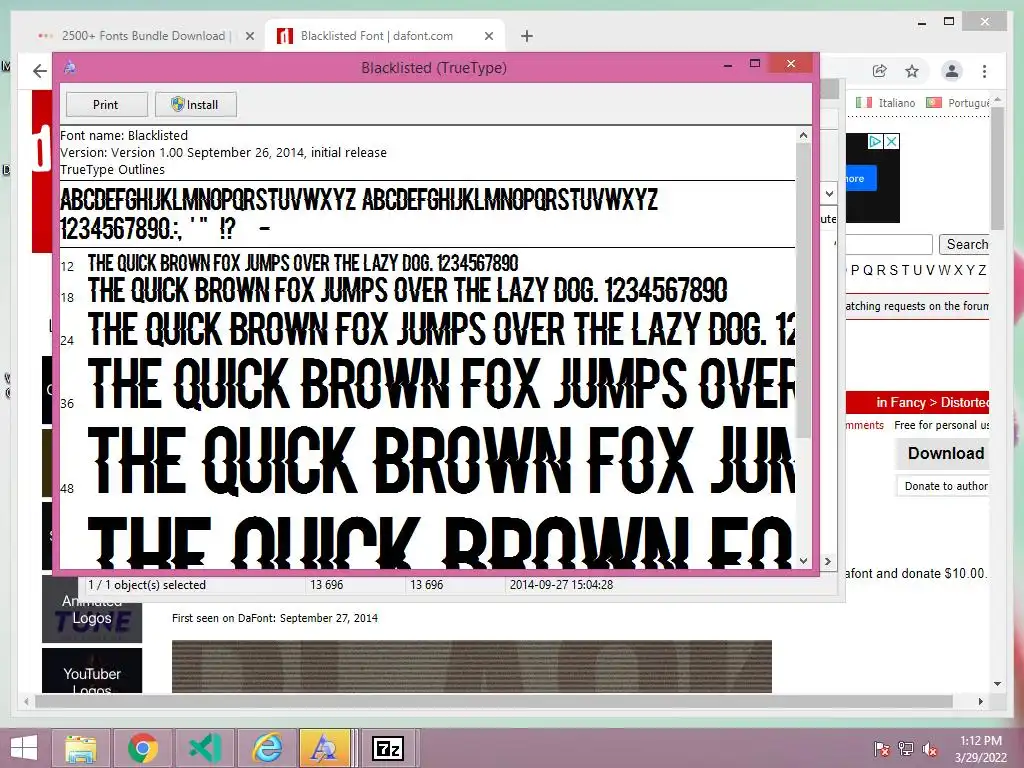Image resolution: width=1024 pixels, height=768 pixels.
Task: Switch site language to Italiano
Action: tap(897, 103)
